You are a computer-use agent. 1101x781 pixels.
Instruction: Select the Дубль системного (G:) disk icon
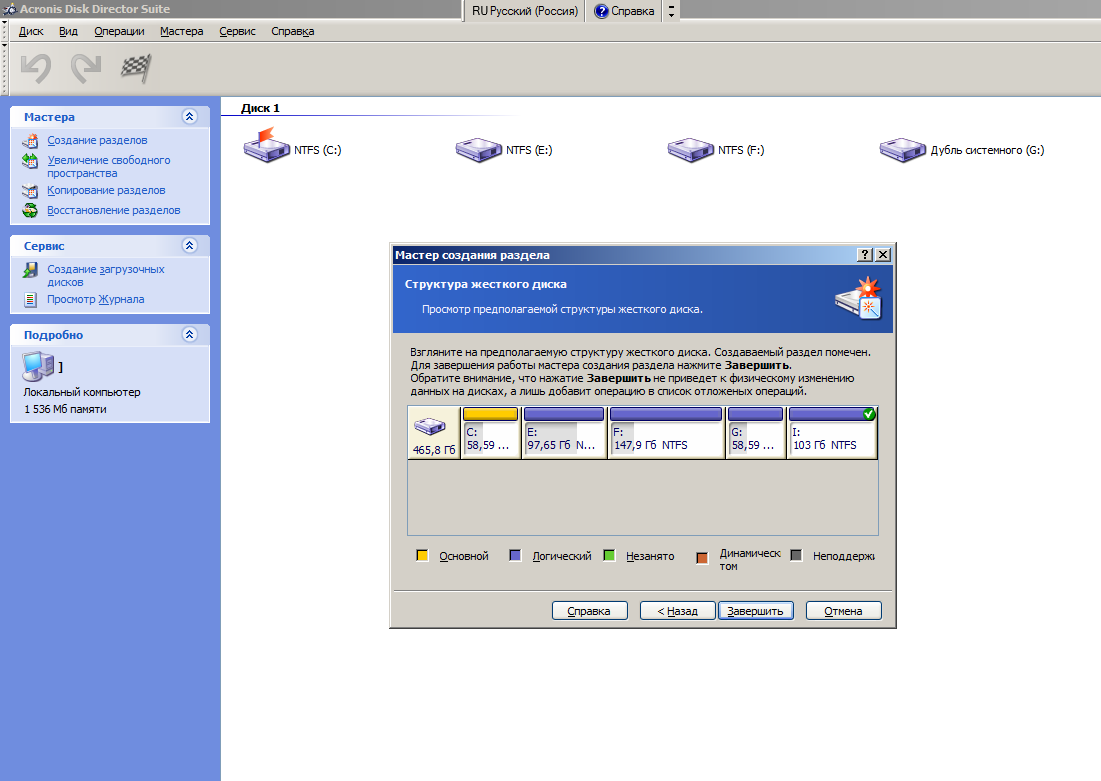tap(902, 150)
